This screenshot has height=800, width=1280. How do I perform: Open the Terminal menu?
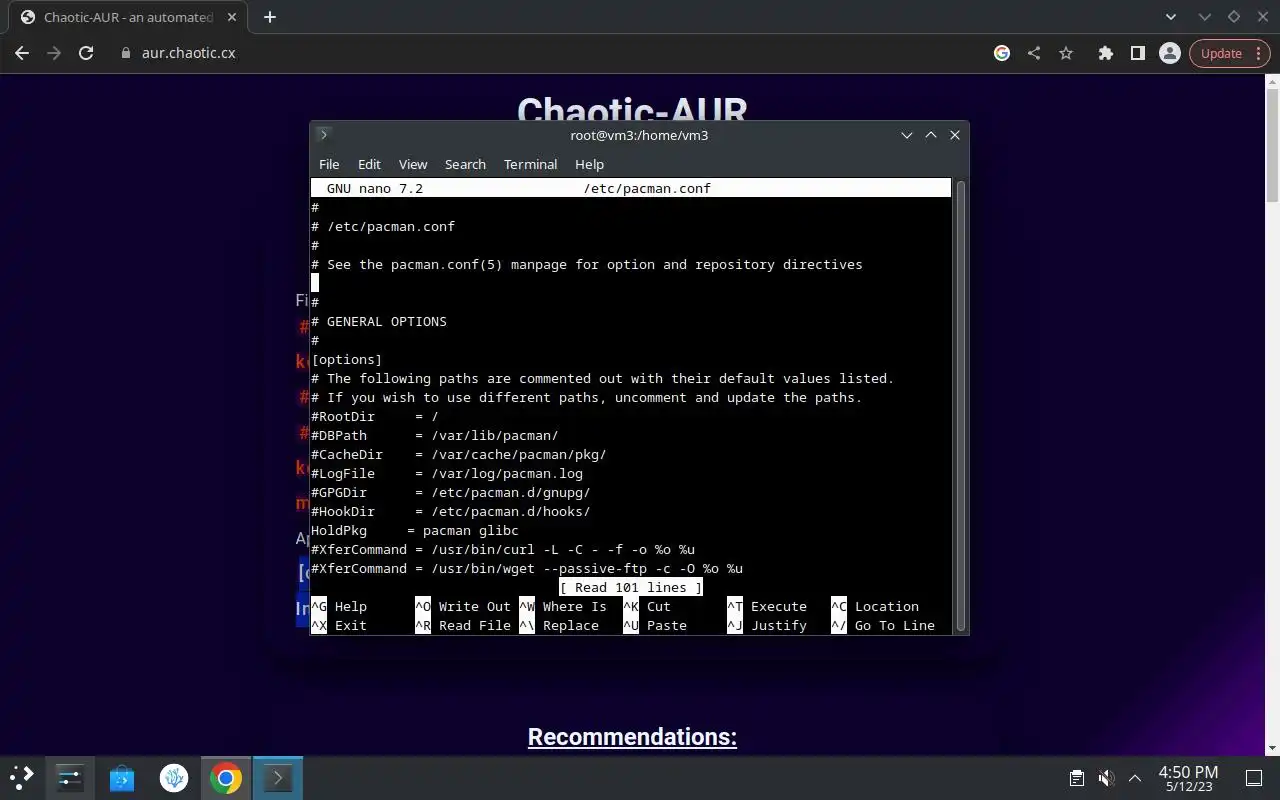tap(530, 164)
